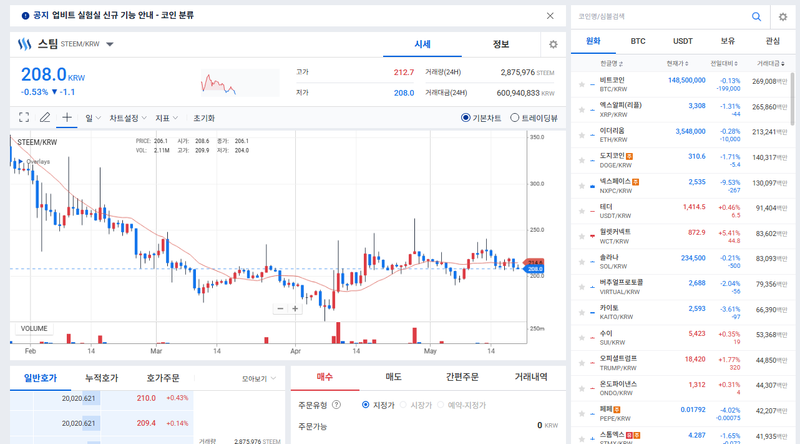Viewport: 800px width, 444px height.
Task: Toggle favorite star for 카이토
Action: pyautogui.click(x=582, y=312)
